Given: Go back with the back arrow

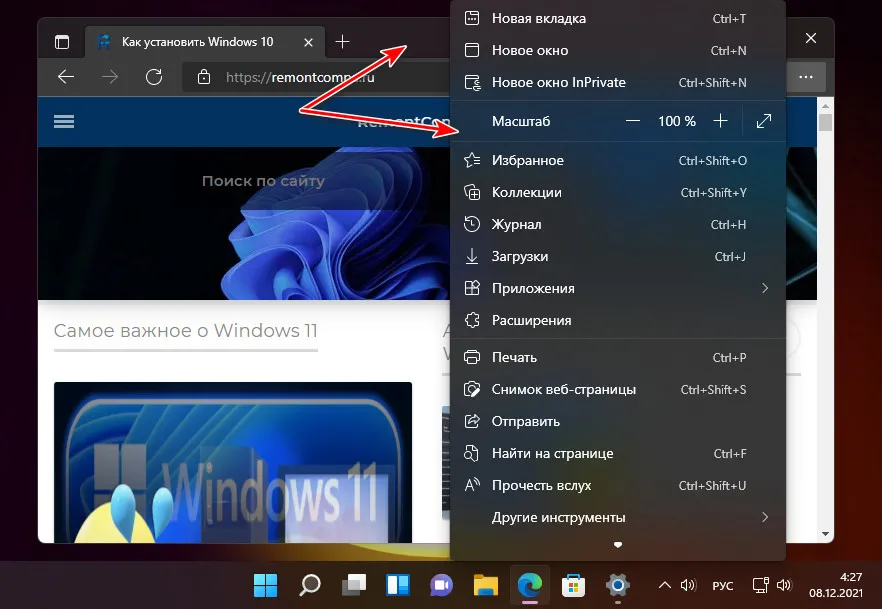Looking at the screenshot, I should click(x=66, y=77).
